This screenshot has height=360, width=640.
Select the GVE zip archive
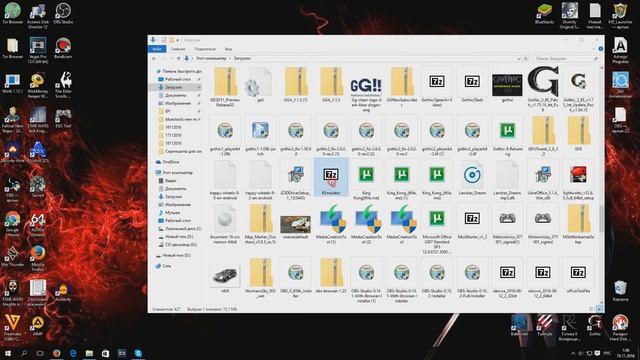coord(578,134)
